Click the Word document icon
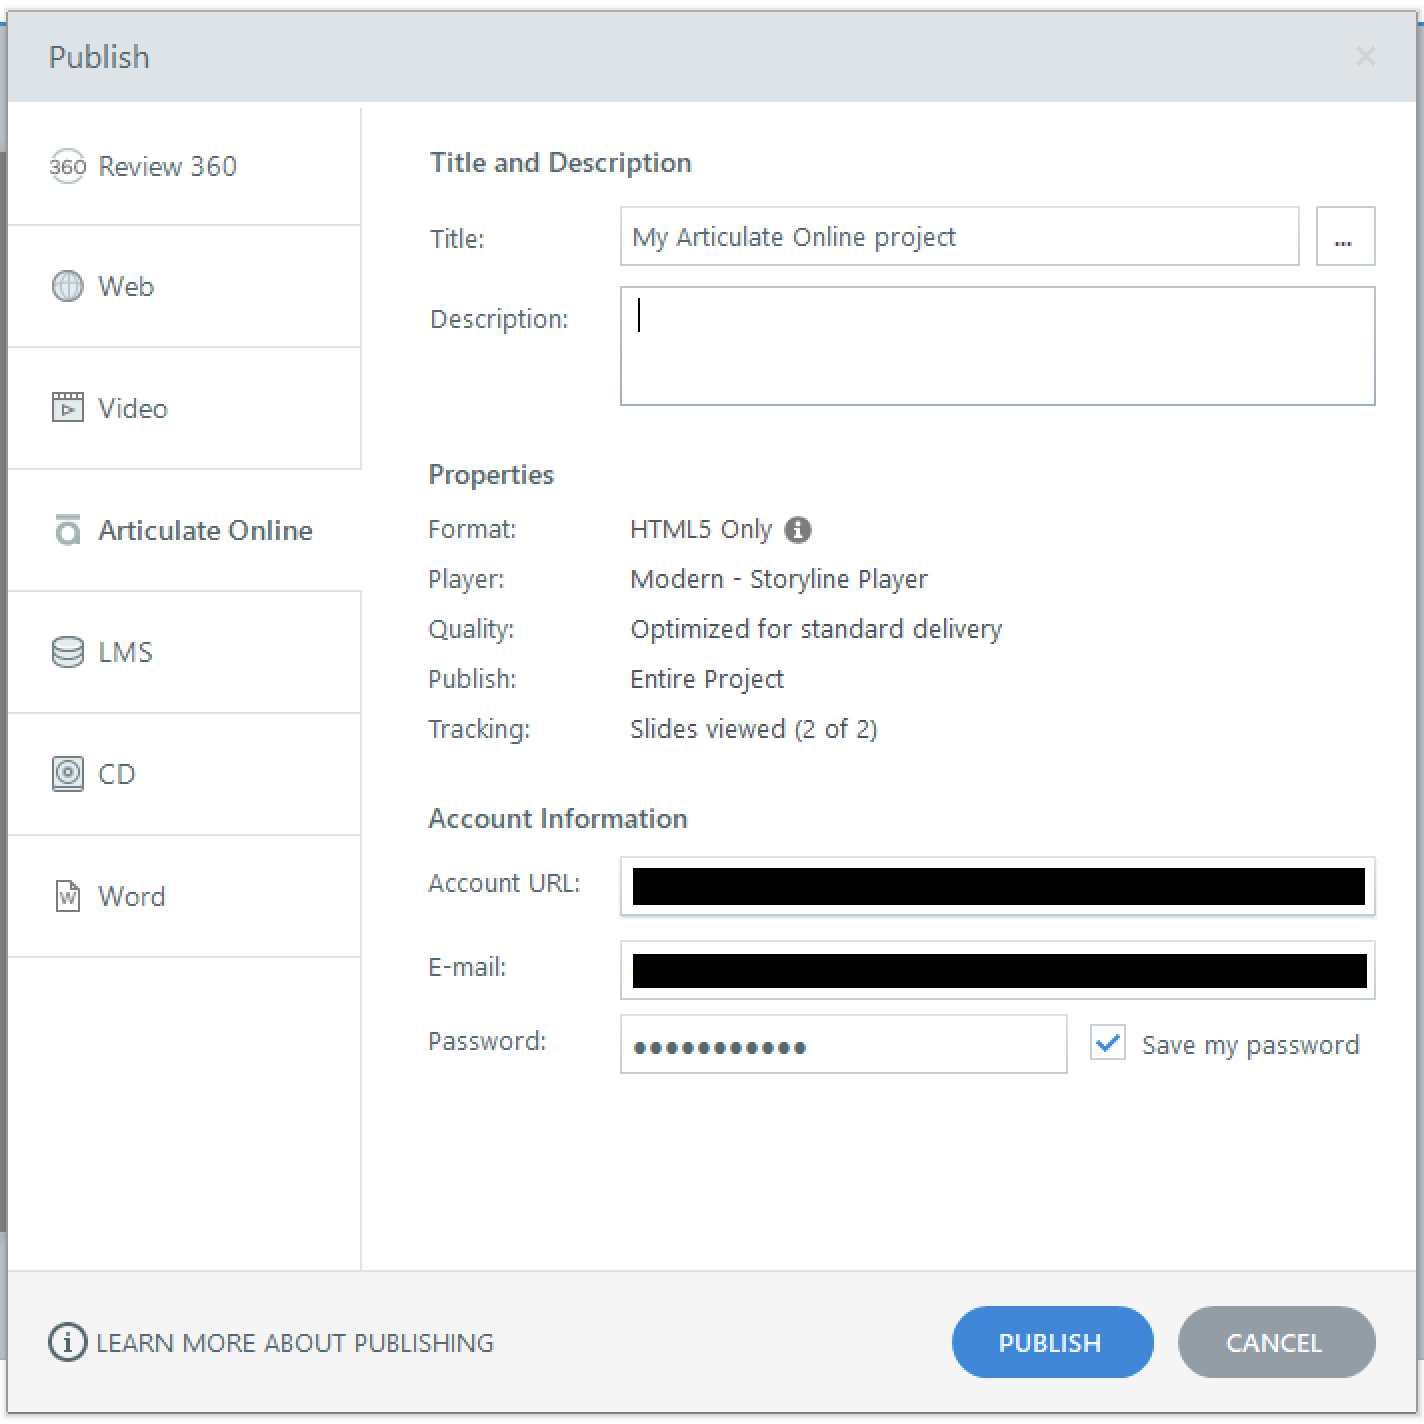The width and height of the screenshot is (1424, 1424). pyautogui.click(x=67, y=896)
